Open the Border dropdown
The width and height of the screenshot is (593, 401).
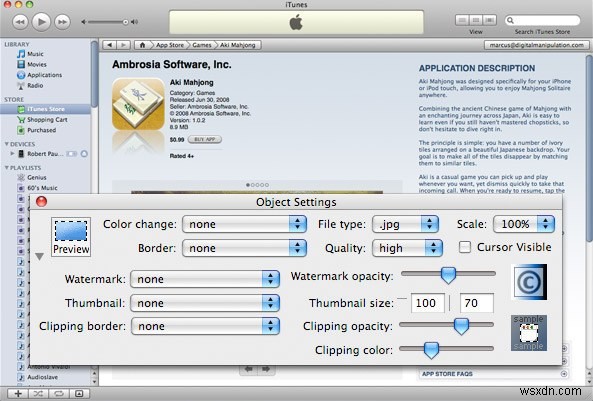coord(244,248)
